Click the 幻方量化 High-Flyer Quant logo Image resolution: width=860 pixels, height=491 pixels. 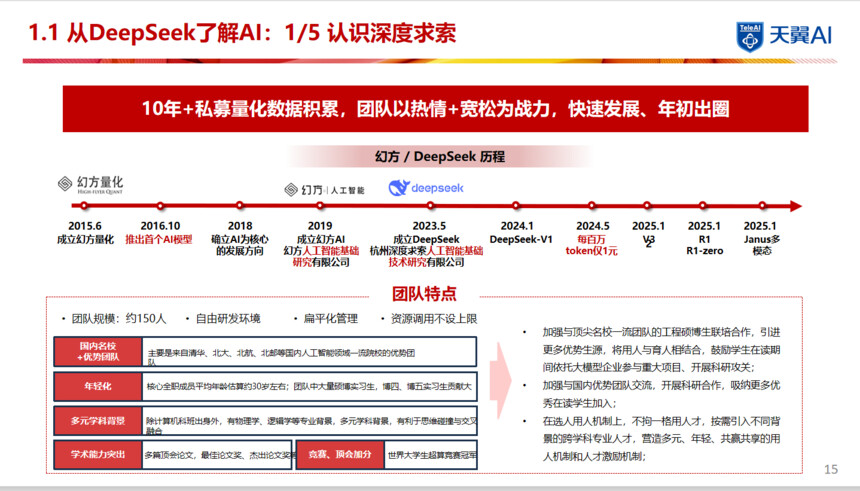point(90,185)
